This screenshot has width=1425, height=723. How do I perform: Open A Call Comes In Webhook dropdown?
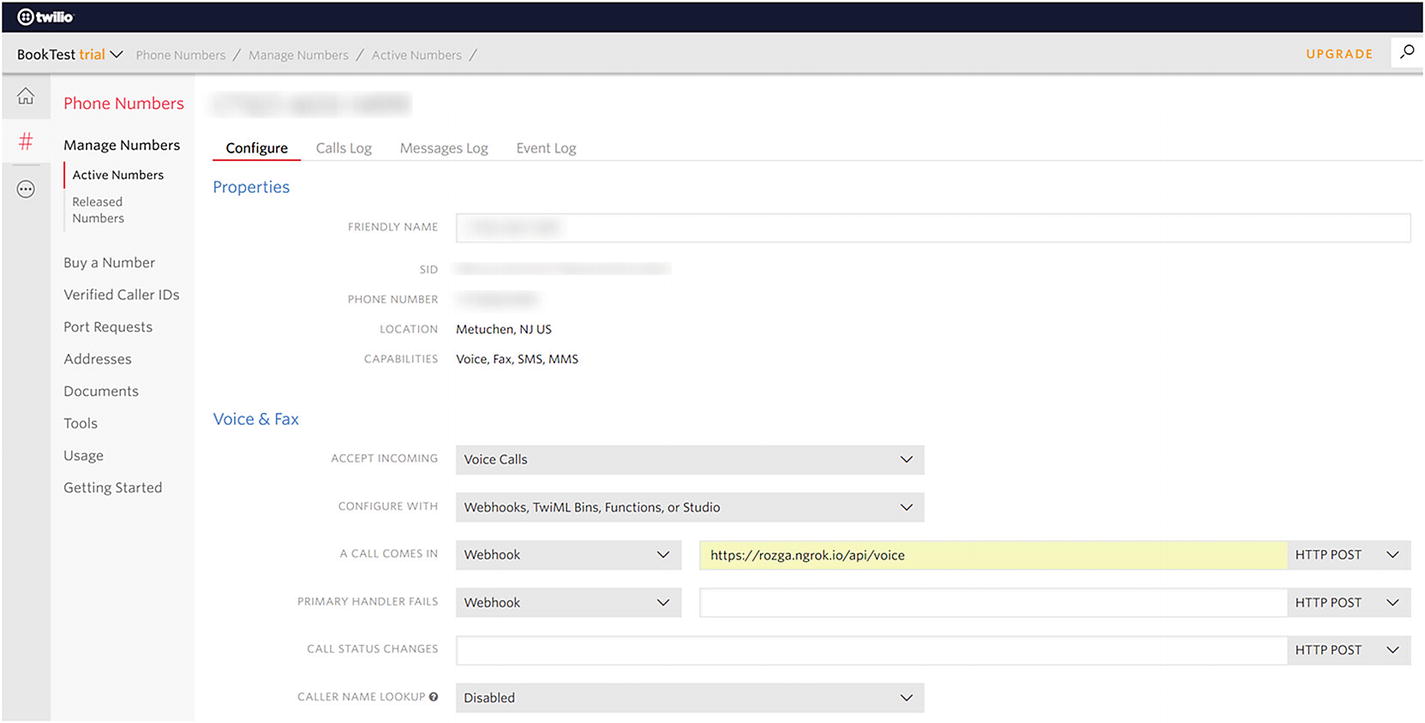tap(567, 555)
